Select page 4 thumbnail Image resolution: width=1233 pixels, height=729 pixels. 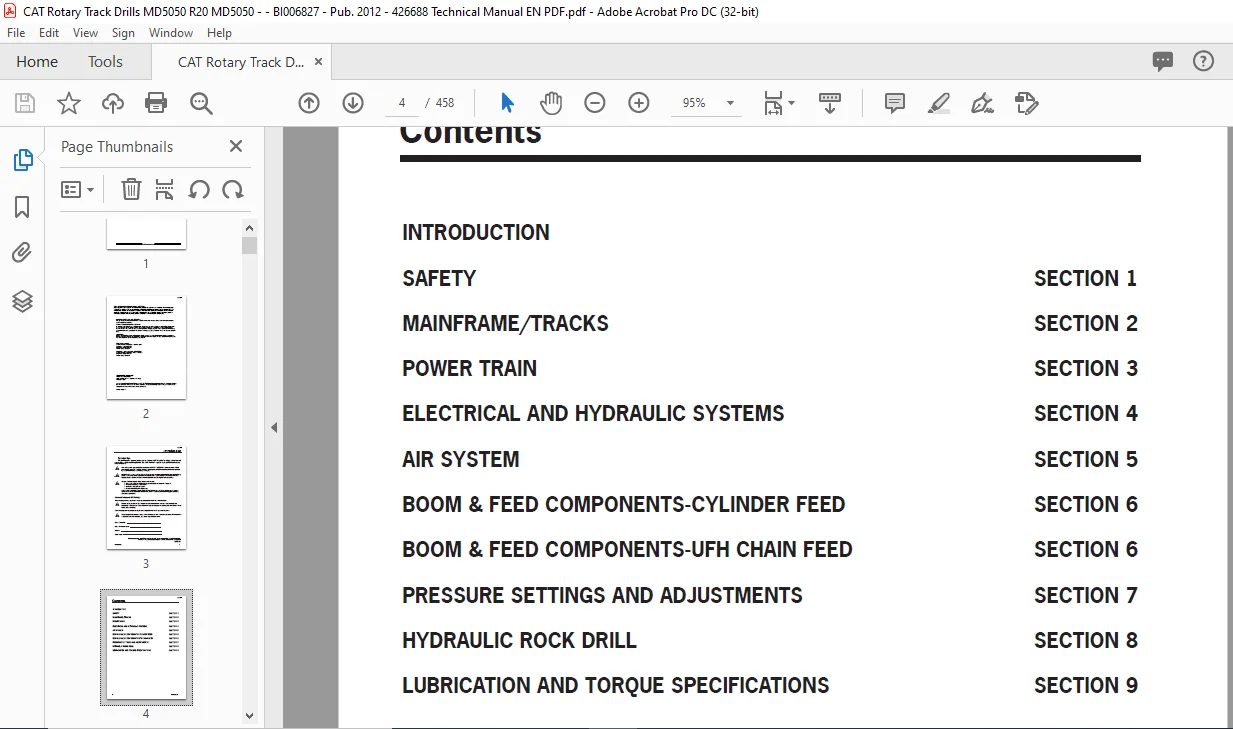point(146,647)
